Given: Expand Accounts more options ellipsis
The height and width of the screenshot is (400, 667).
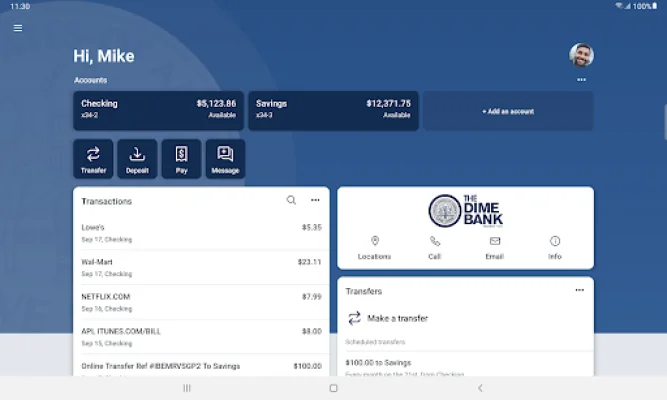Looking at the screenshot, I should [x=581, y=80].
